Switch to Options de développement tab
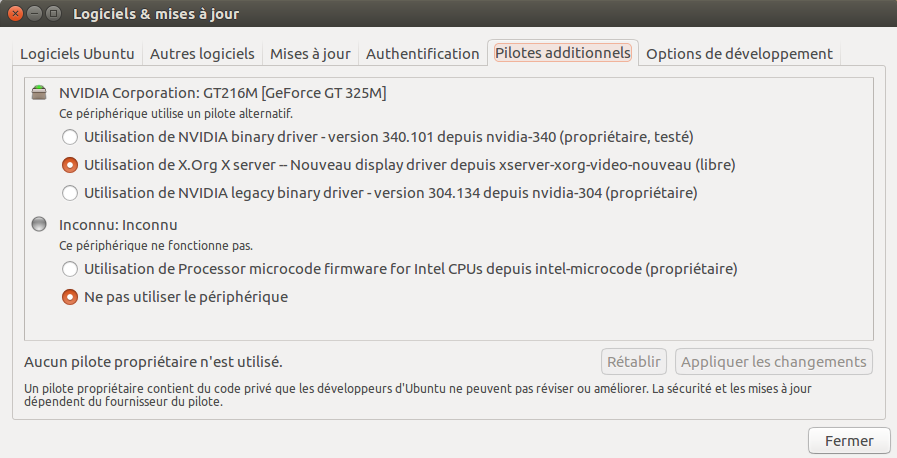The width and height of the screenshot is (897, 458). coord(739,54)
